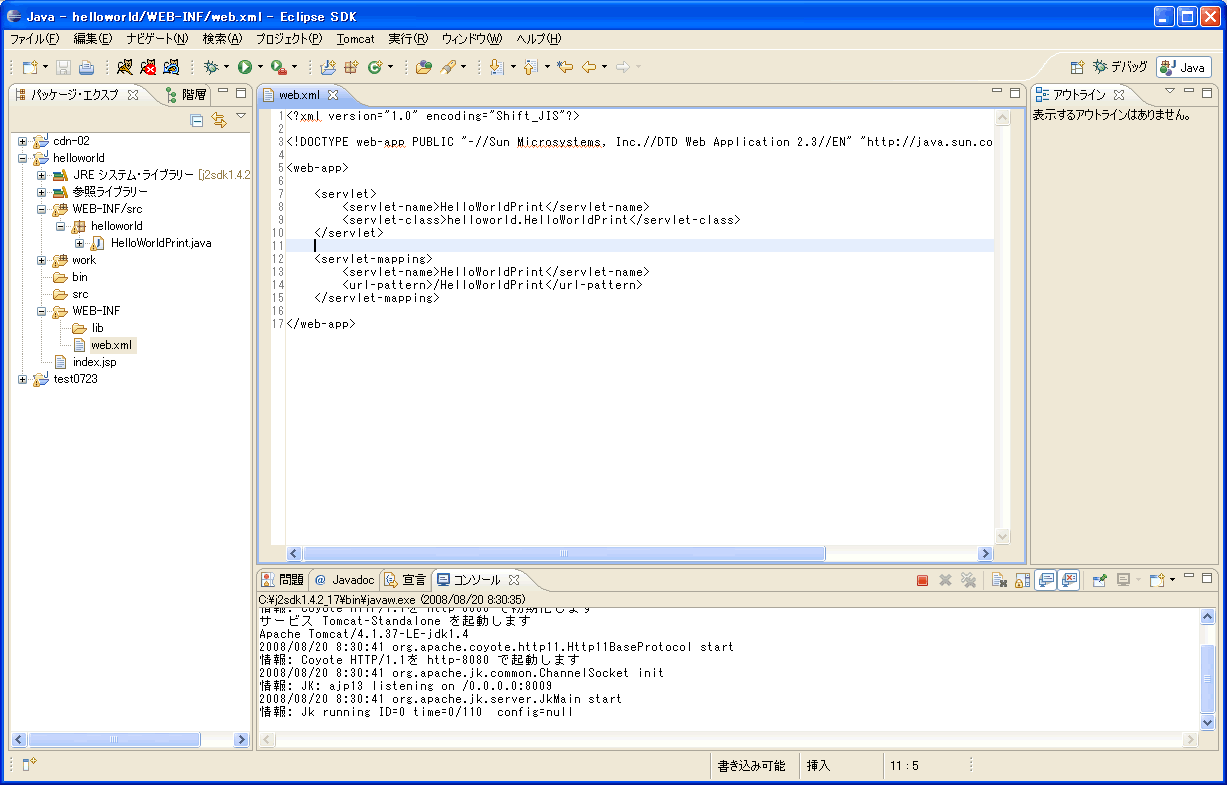
Task: Launch Debug with the bug icon
Action: (x=211, y=67)
